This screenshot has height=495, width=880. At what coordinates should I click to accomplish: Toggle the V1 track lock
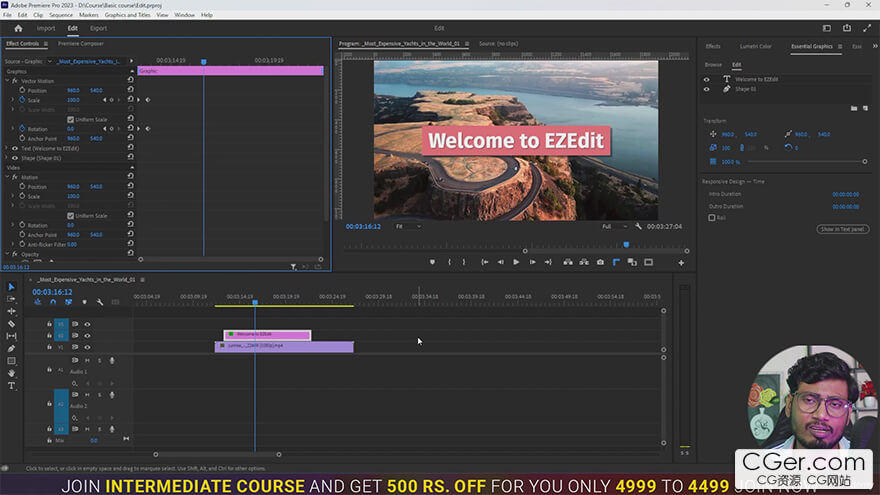[x=49, y=347]
